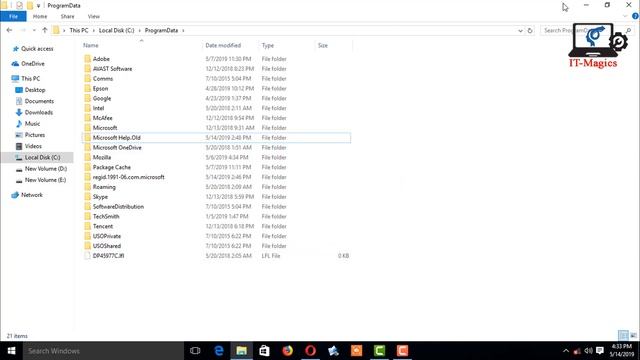Open the View ribbon tab
The image size is (640, 360).
click(93, 16)
